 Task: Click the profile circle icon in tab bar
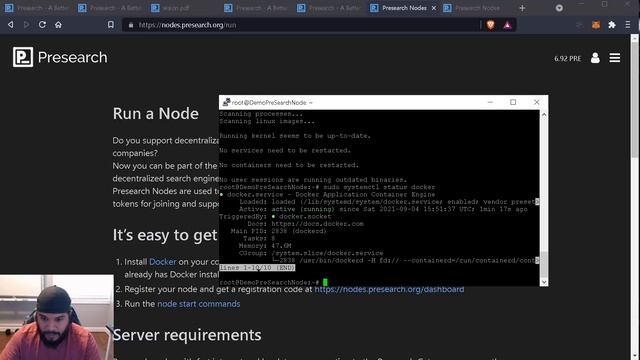coord(559,8)
